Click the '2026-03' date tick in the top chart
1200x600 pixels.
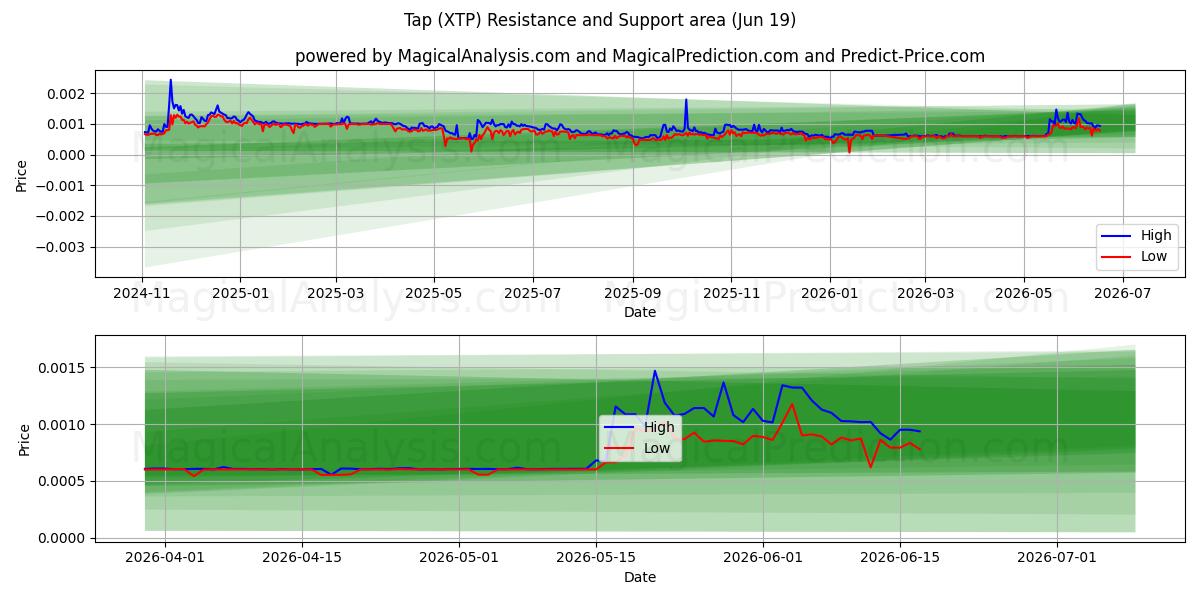coord(924,295)
